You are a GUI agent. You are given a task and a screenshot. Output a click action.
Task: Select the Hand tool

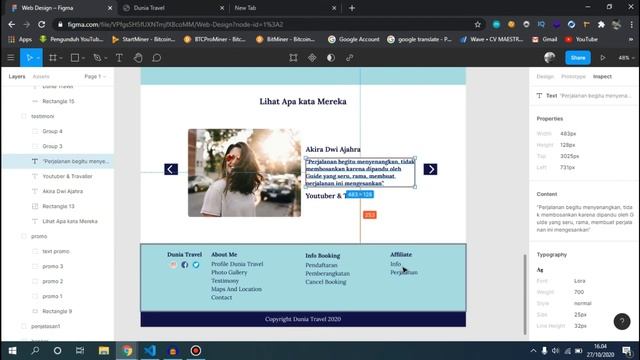138,58
